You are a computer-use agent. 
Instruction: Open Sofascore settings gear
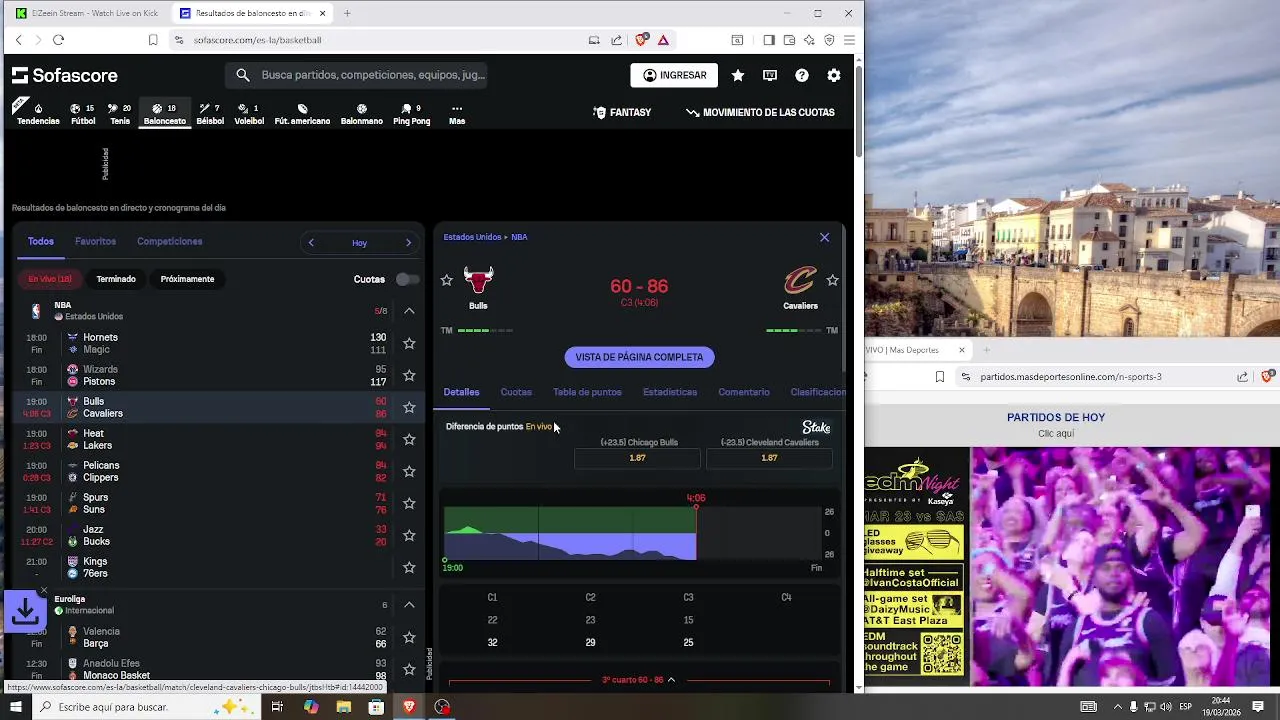click(x=834, y=75)
